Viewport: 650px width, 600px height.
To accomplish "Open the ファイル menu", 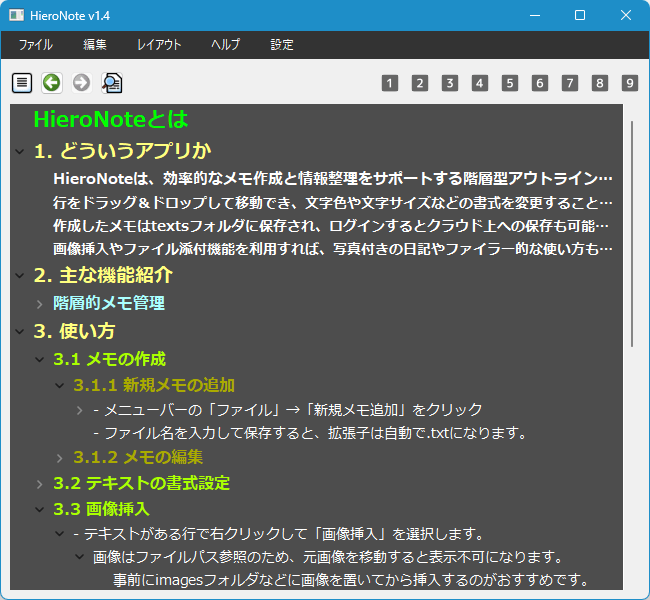I will click(x=36, y=44).
